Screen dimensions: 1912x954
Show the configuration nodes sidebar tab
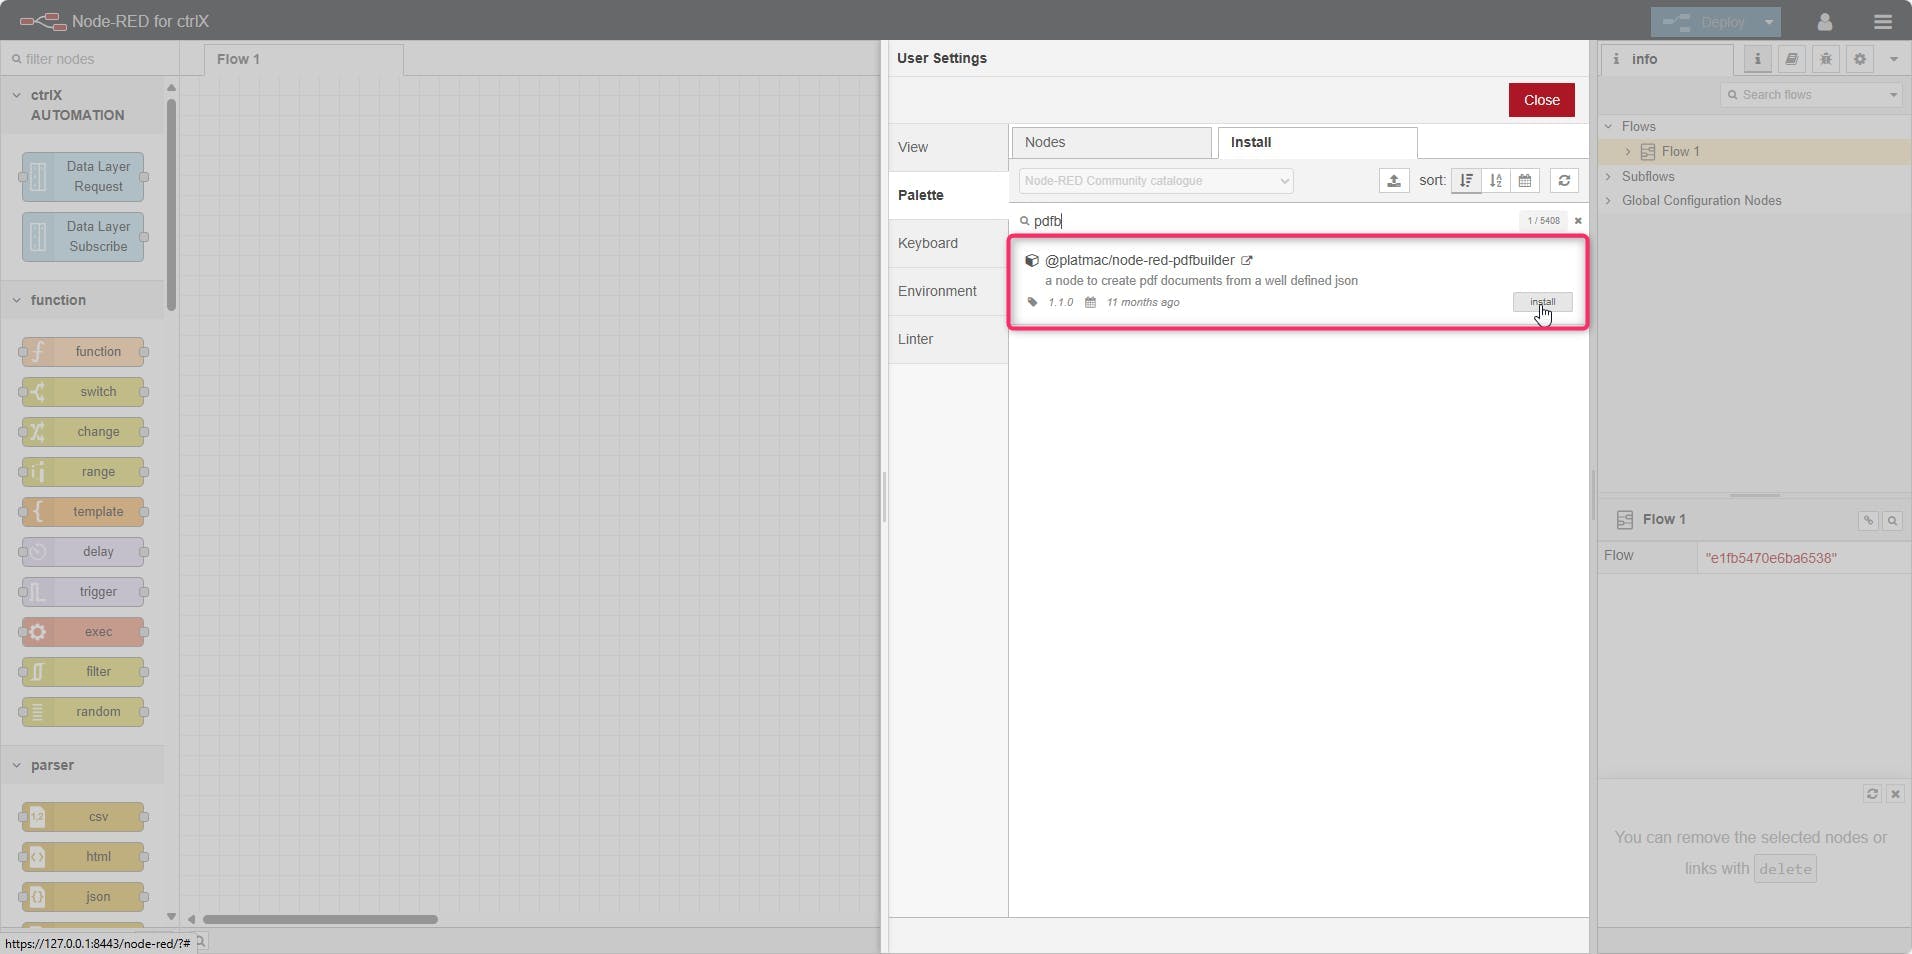tap(1859, 59)
